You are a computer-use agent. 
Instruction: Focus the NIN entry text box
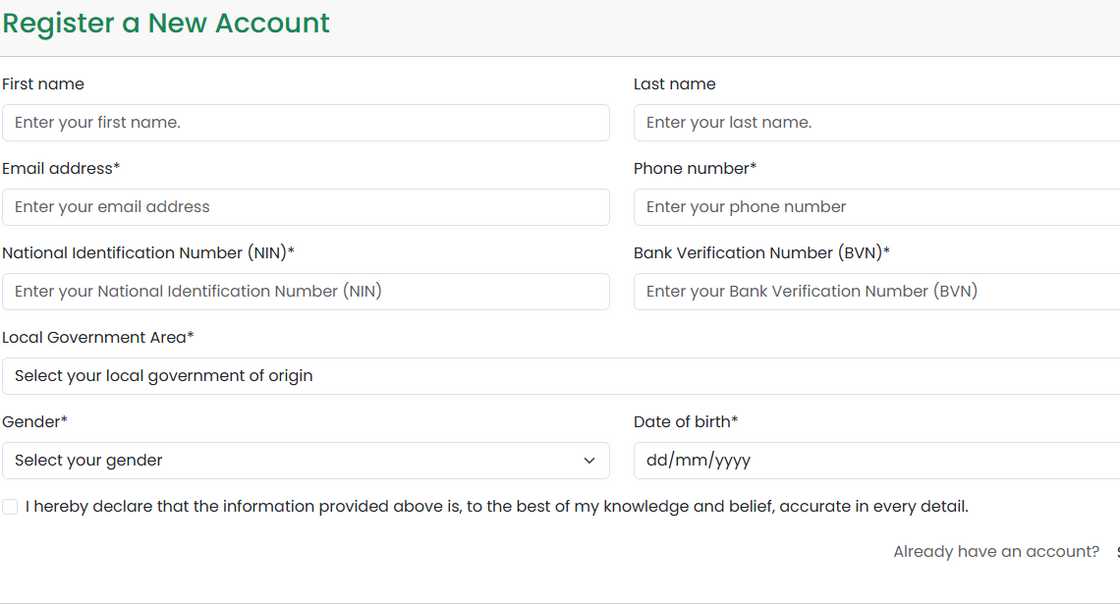pyautogui.click(x=305, y=291)
